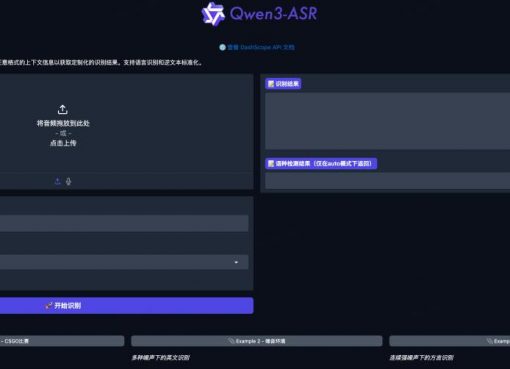Click the rocket icon on 开始识别
This screenshot has width=510, height=369.
(x=49, y=306)
